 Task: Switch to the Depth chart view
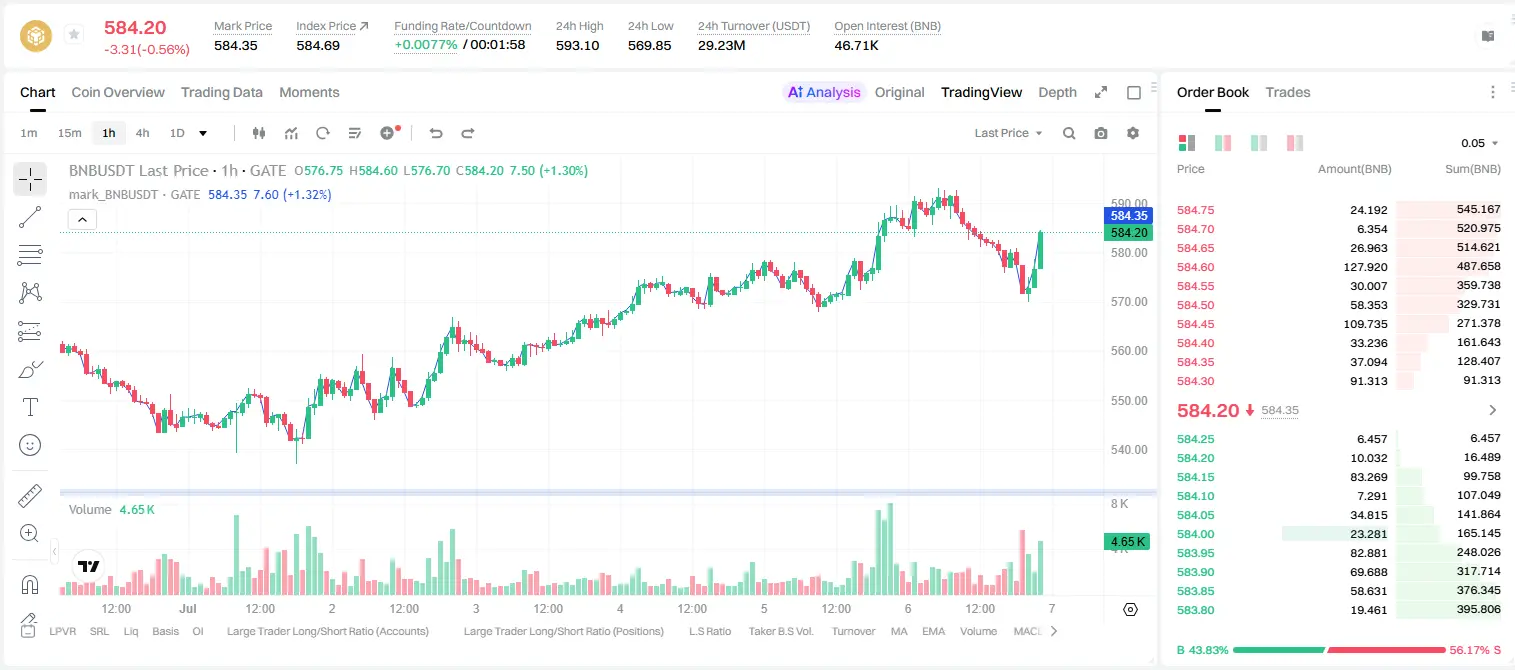[x=1057, y=92]
